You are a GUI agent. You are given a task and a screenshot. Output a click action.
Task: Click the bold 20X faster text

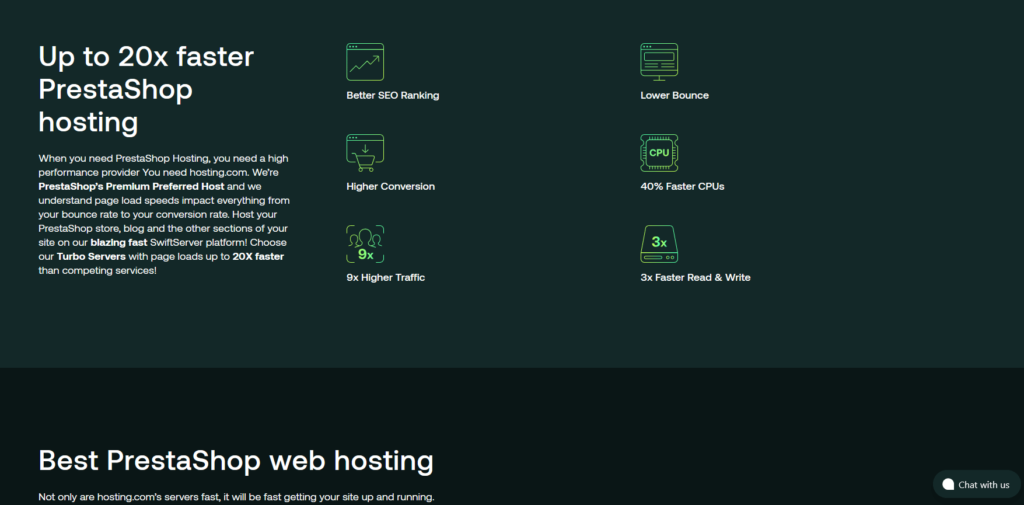coord(258,256)
